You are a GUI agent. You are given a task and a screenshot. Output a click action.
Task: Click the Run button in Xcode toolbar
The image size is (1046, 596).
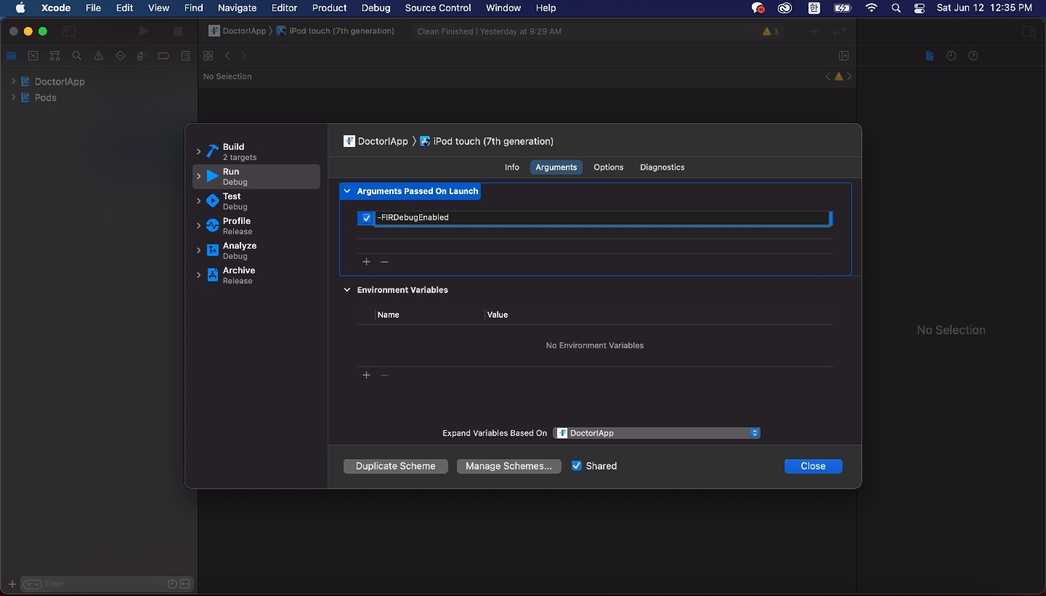(x=143, y=31)
